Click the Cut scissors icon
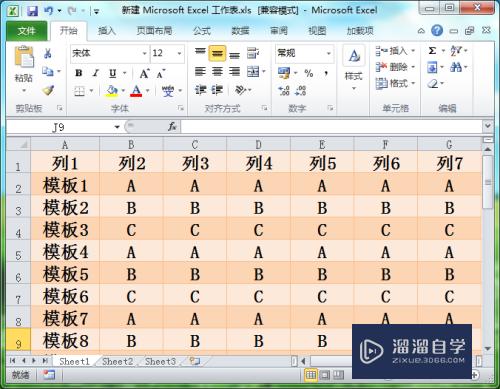The height and width of the screenshot is (389, 500). (48, 53)
